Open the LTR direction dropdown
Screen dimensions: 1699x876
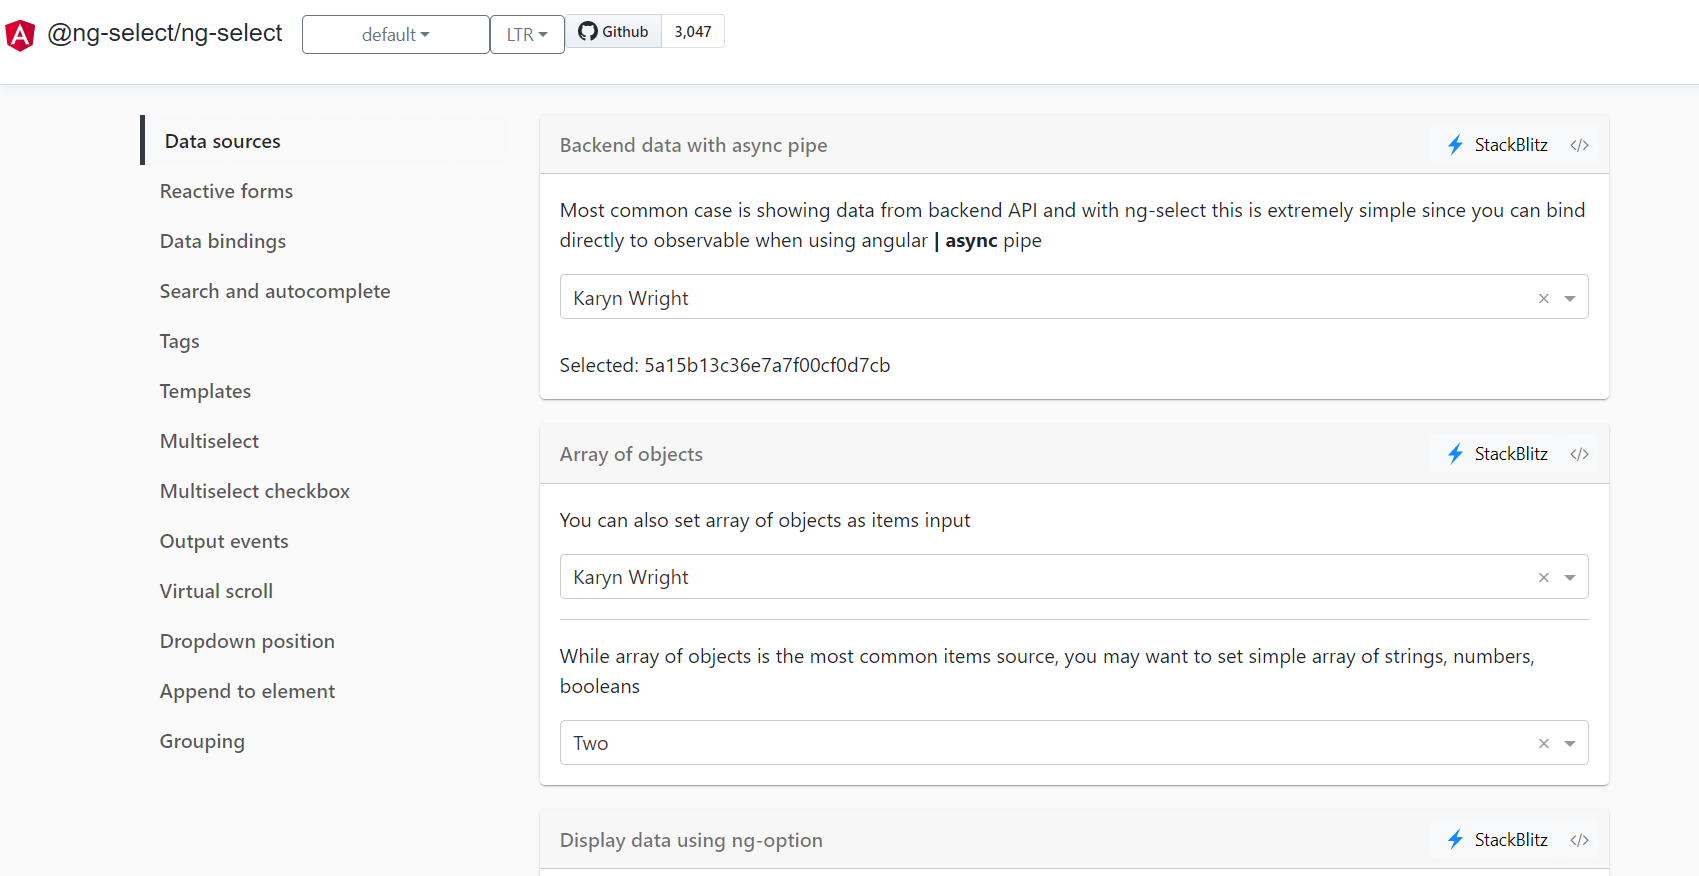point(527,35)
